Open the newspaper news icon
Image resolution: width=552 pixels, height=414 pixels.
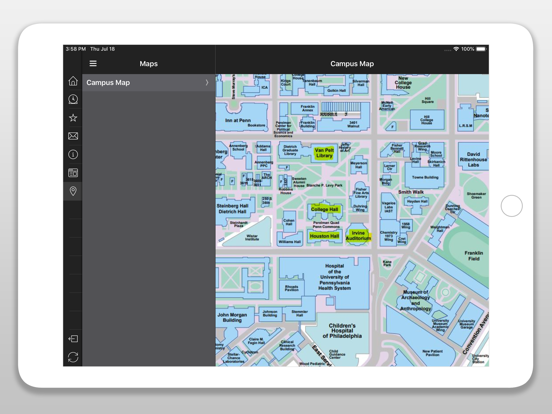tap(73, 172)
